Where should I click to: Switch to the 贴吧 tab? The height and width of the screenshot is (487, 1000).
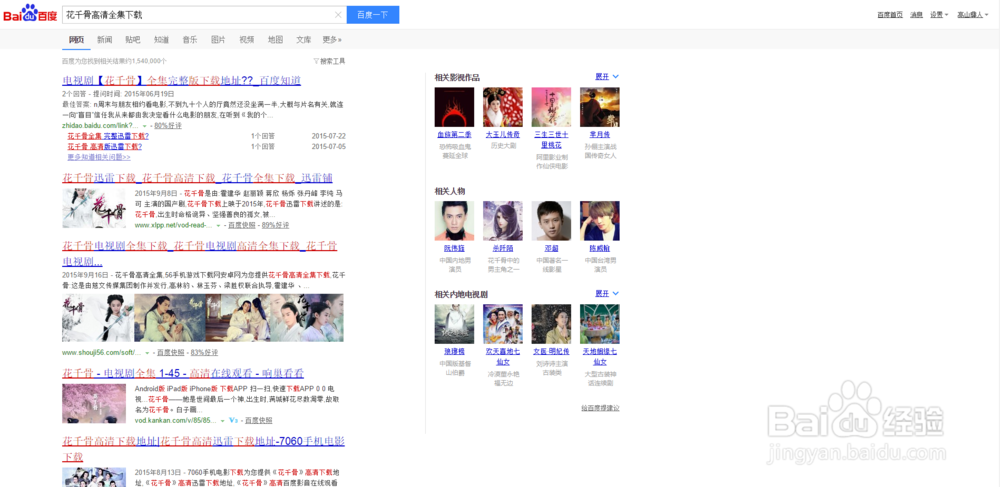tap(133, 40)
